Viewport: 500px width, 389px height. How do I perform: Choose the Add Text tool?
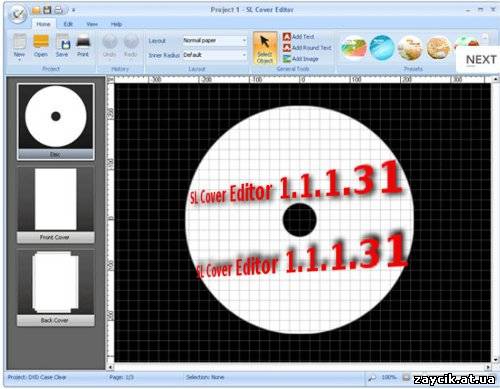pyautogui.click(x=299, y=37)
